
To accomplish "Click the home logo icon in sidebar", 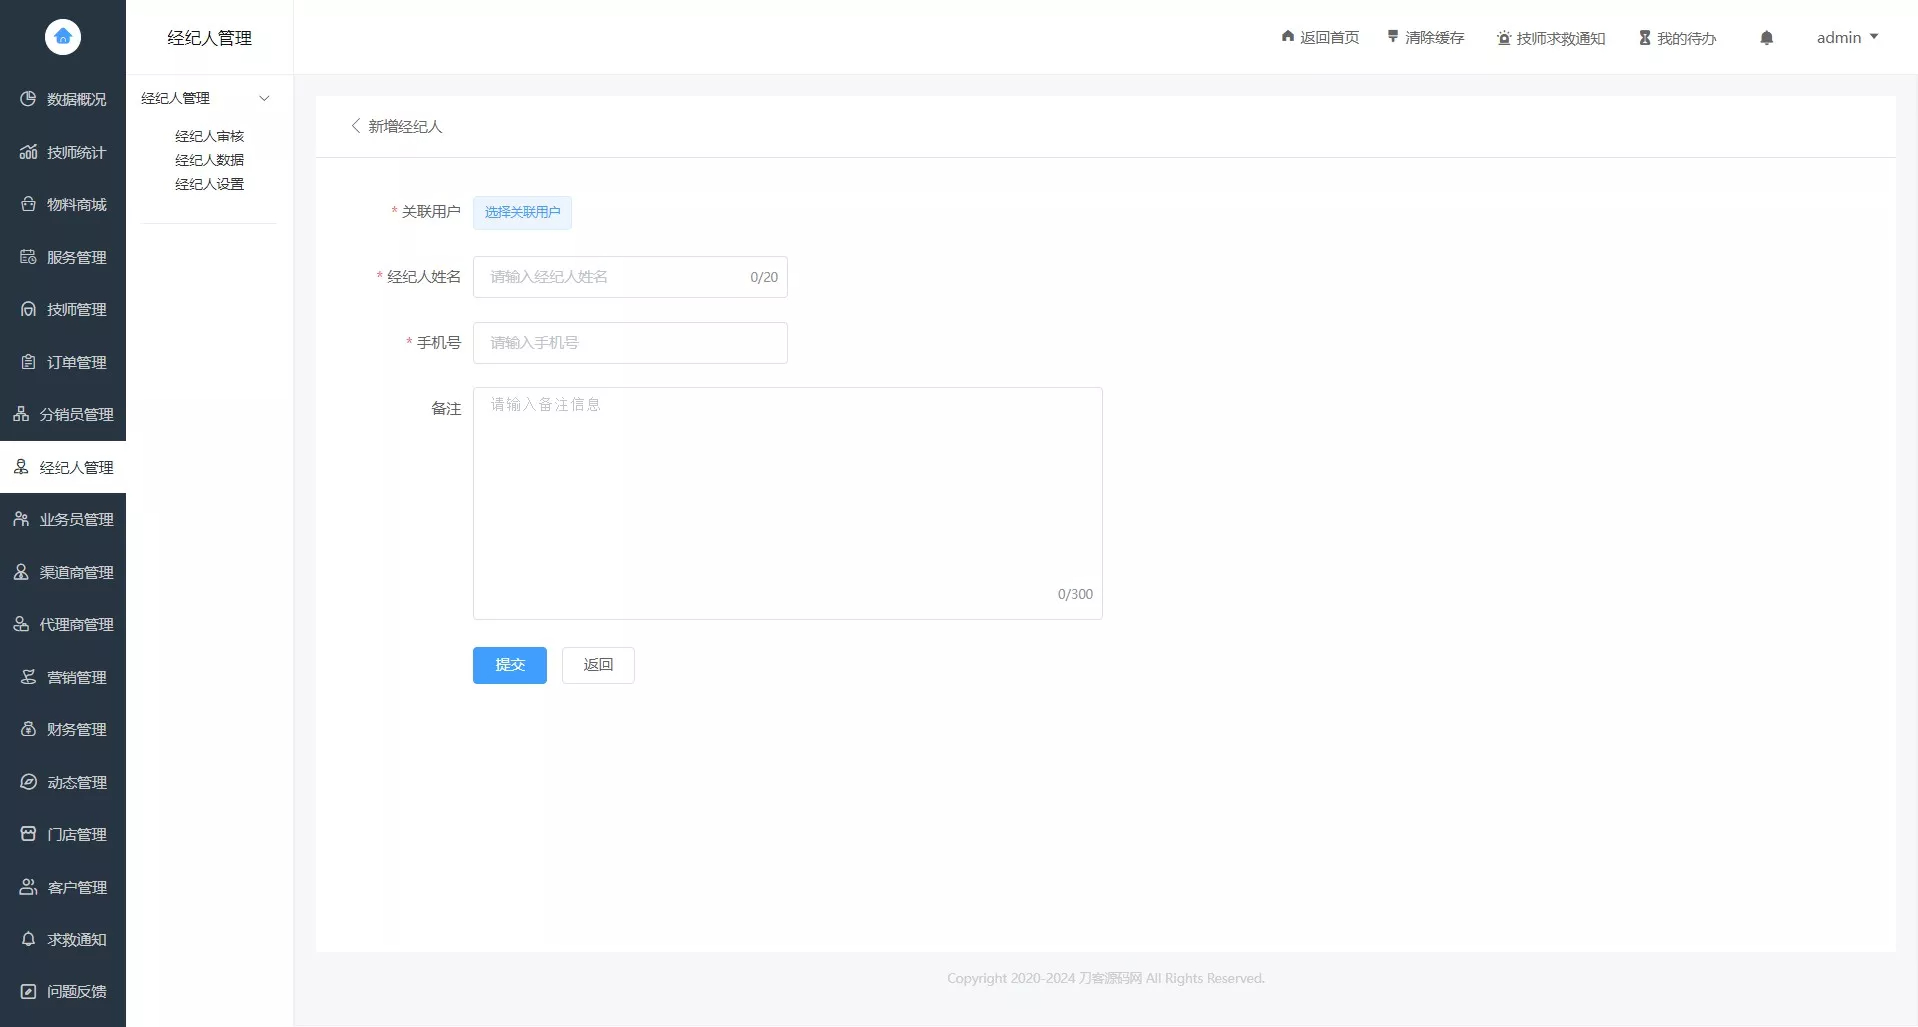I will click(62, 37).
